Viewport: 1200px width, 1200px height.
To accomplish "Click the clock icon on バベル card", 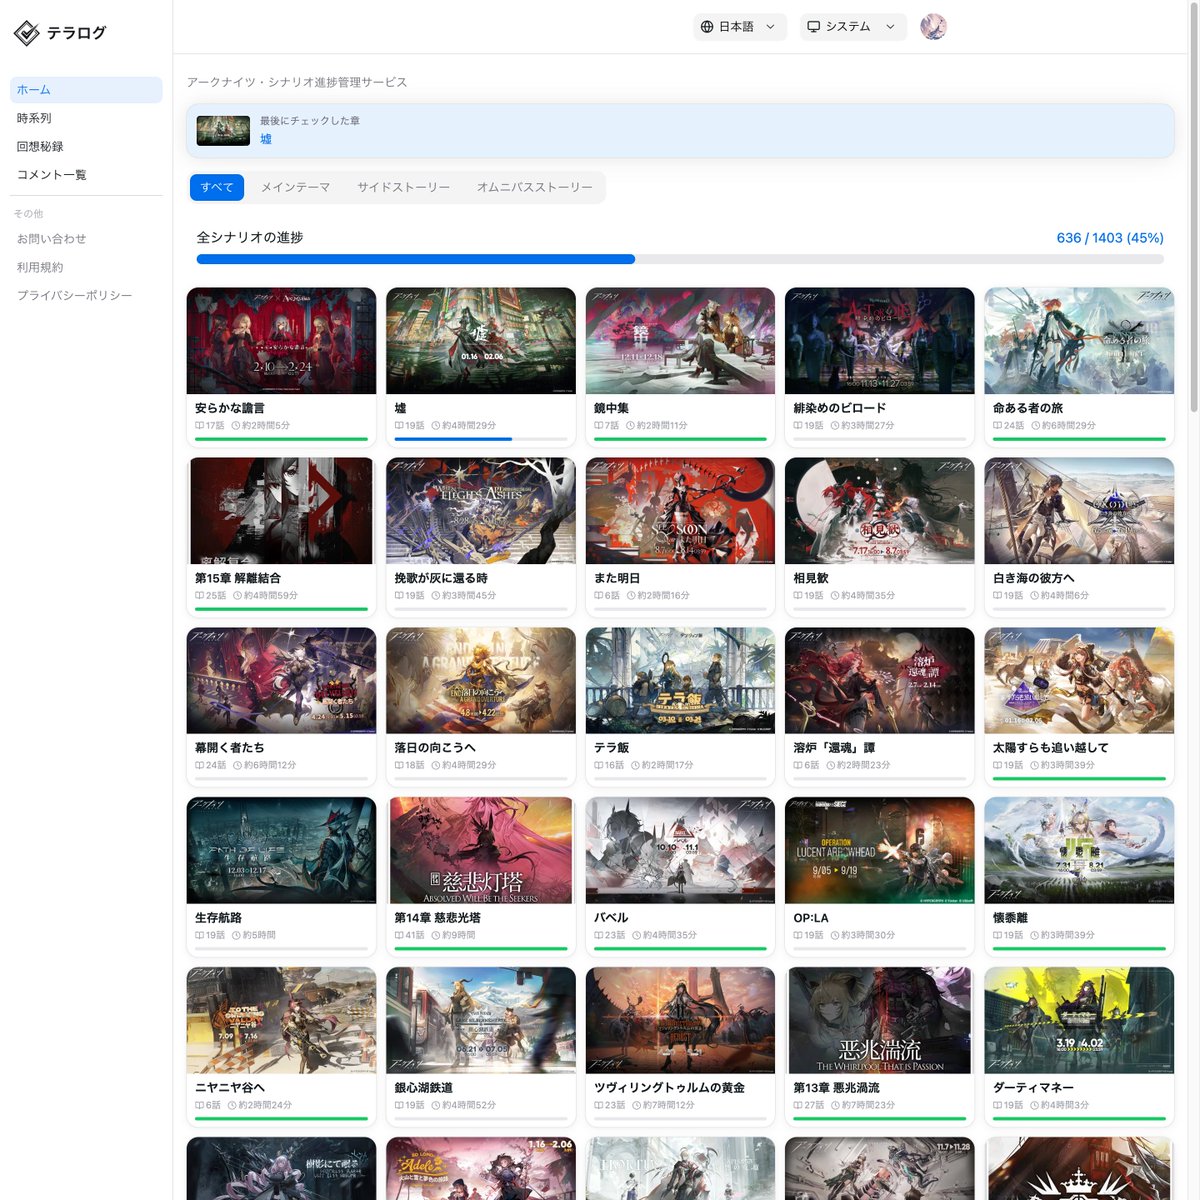I will point(636,936).
